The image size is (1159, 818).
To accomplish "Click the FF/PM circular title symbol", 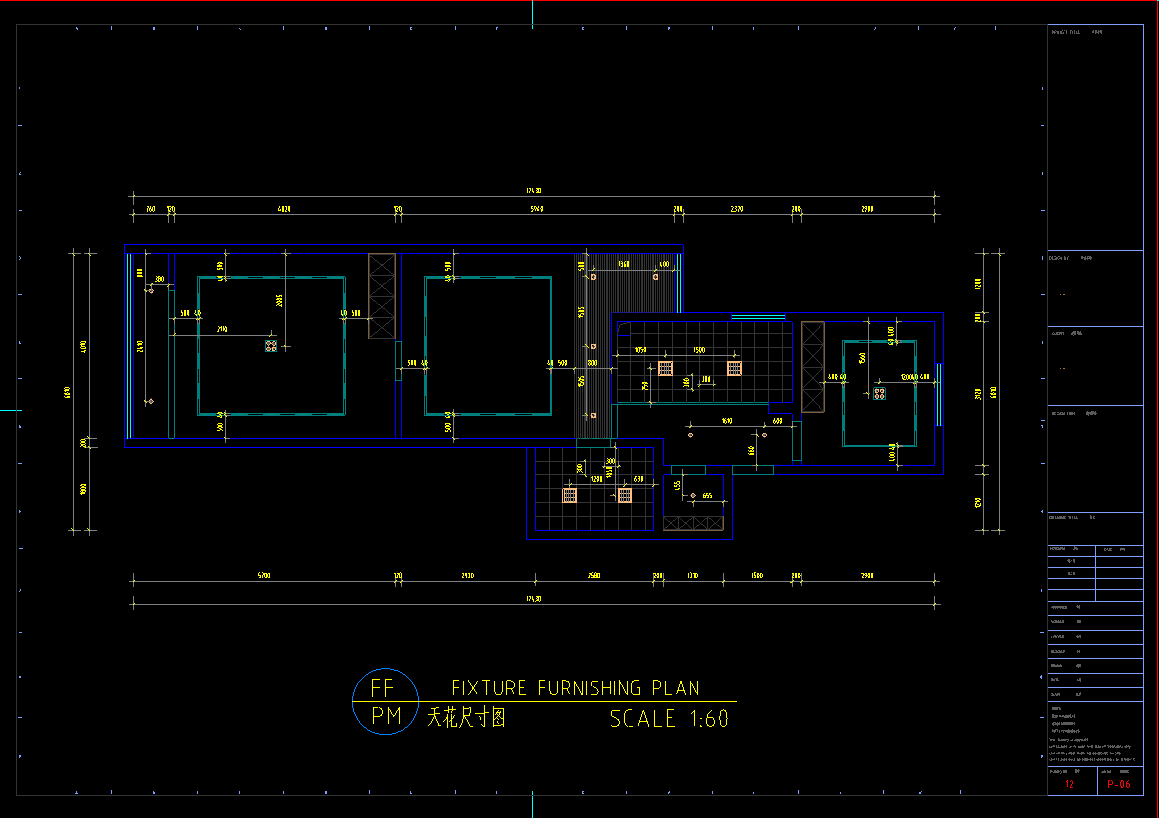I will pyautogui.click(x=385, y=702).
